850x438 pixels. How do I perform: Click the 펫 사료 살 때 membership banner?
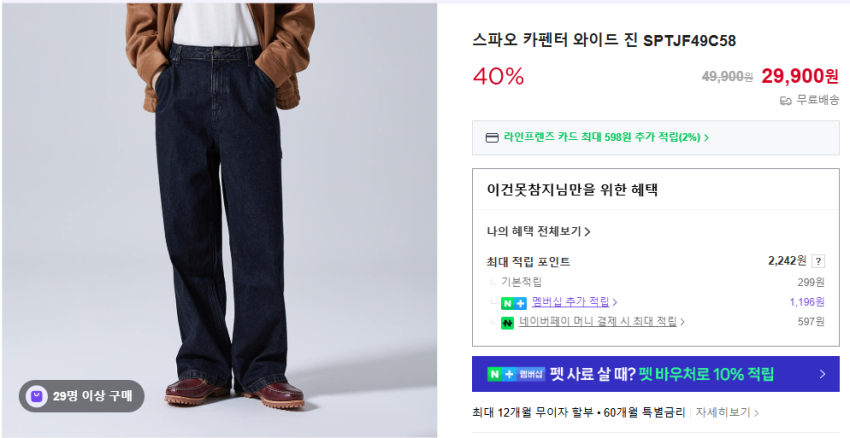(655, 374)
